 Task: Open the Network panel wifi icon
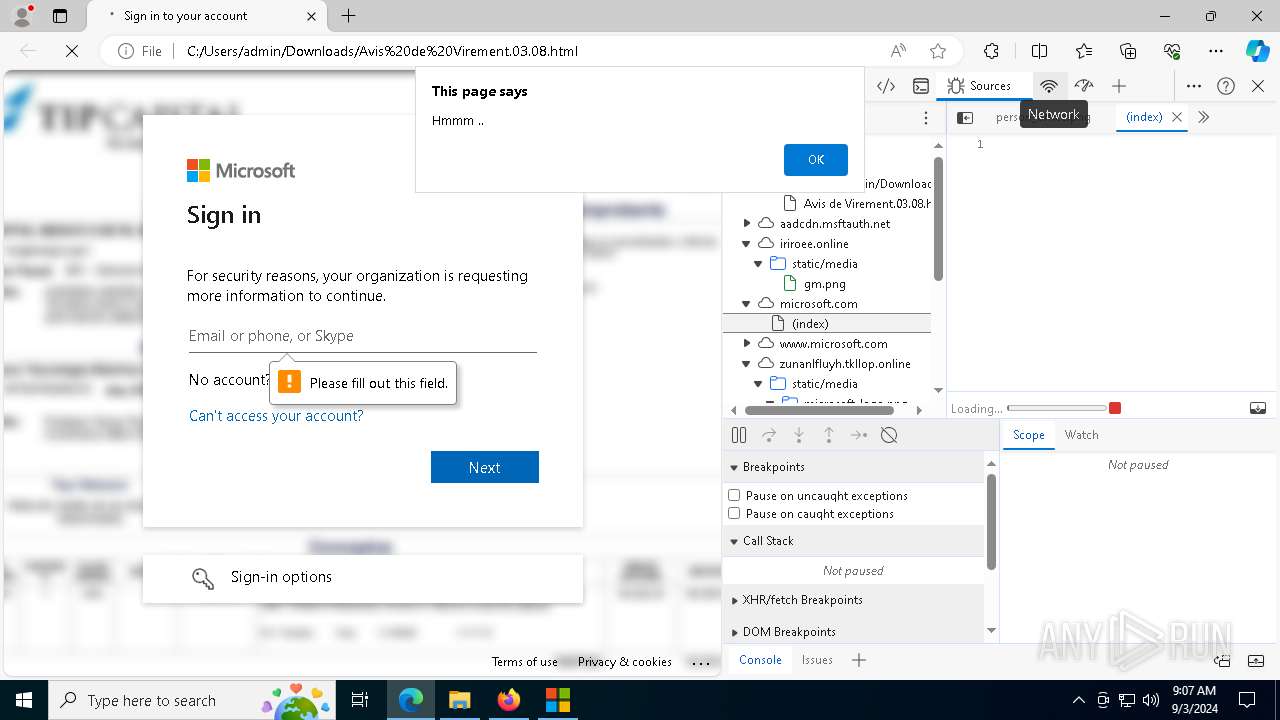(1048, 86)
